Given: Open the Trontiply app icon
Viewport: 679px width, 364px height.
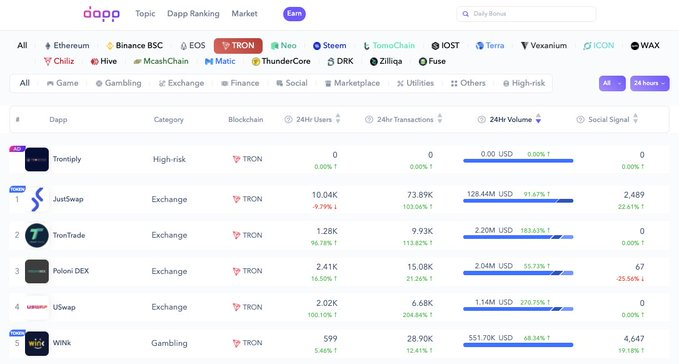Looking at the screenshot, I should (x=37, y=159).
